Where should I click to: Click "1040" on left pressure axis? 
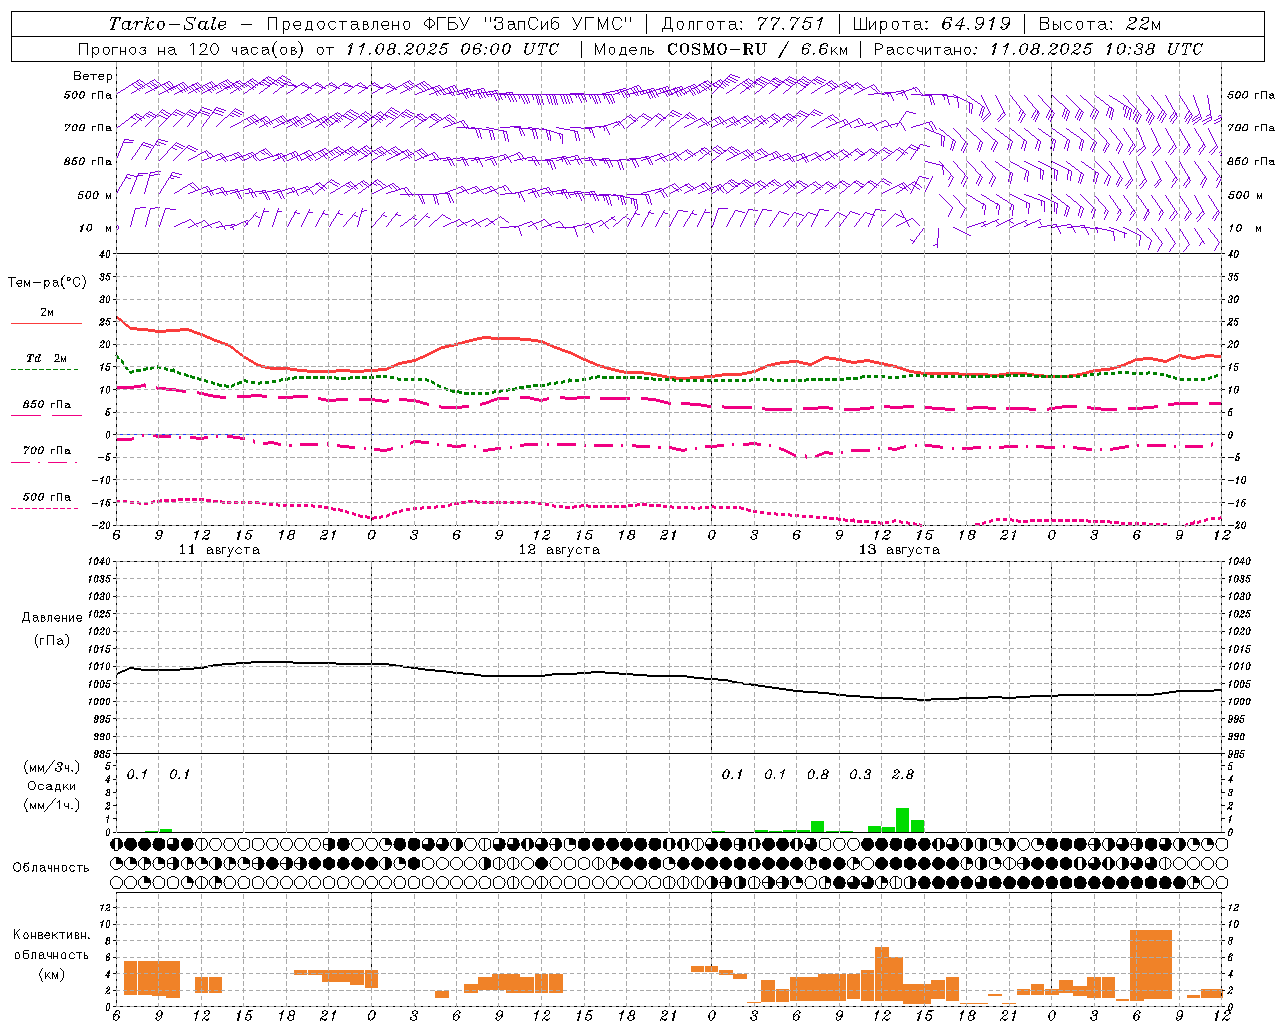pyautogui.click(x=100, y=562)
